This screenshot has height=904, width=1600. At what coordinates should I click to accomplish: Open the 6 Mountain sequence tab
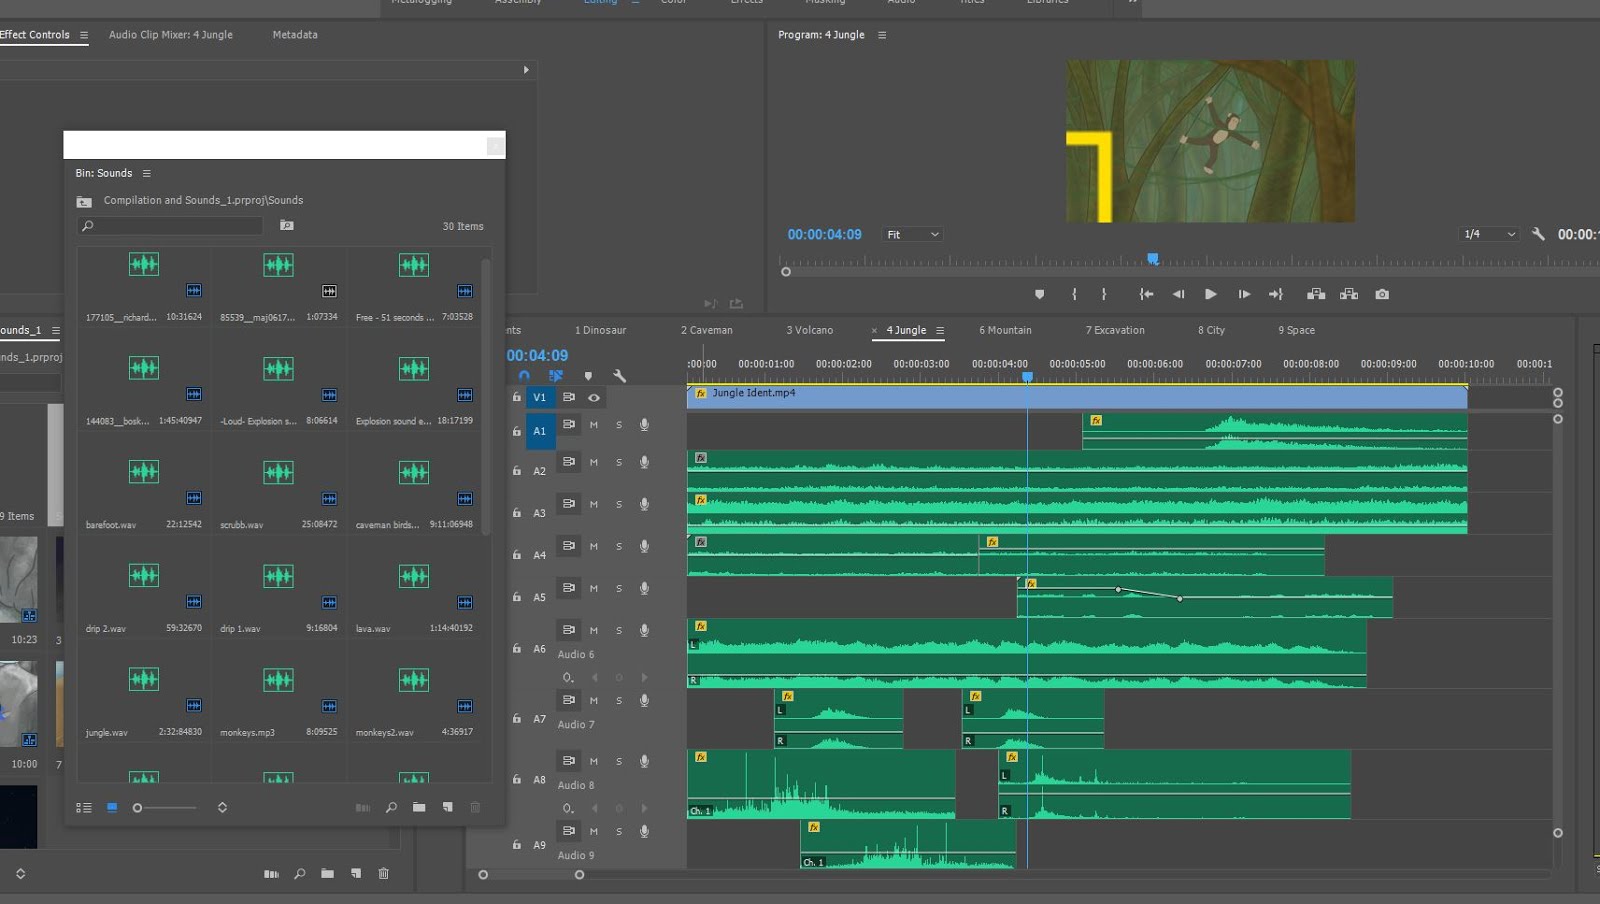click(x=1005, y=330)
